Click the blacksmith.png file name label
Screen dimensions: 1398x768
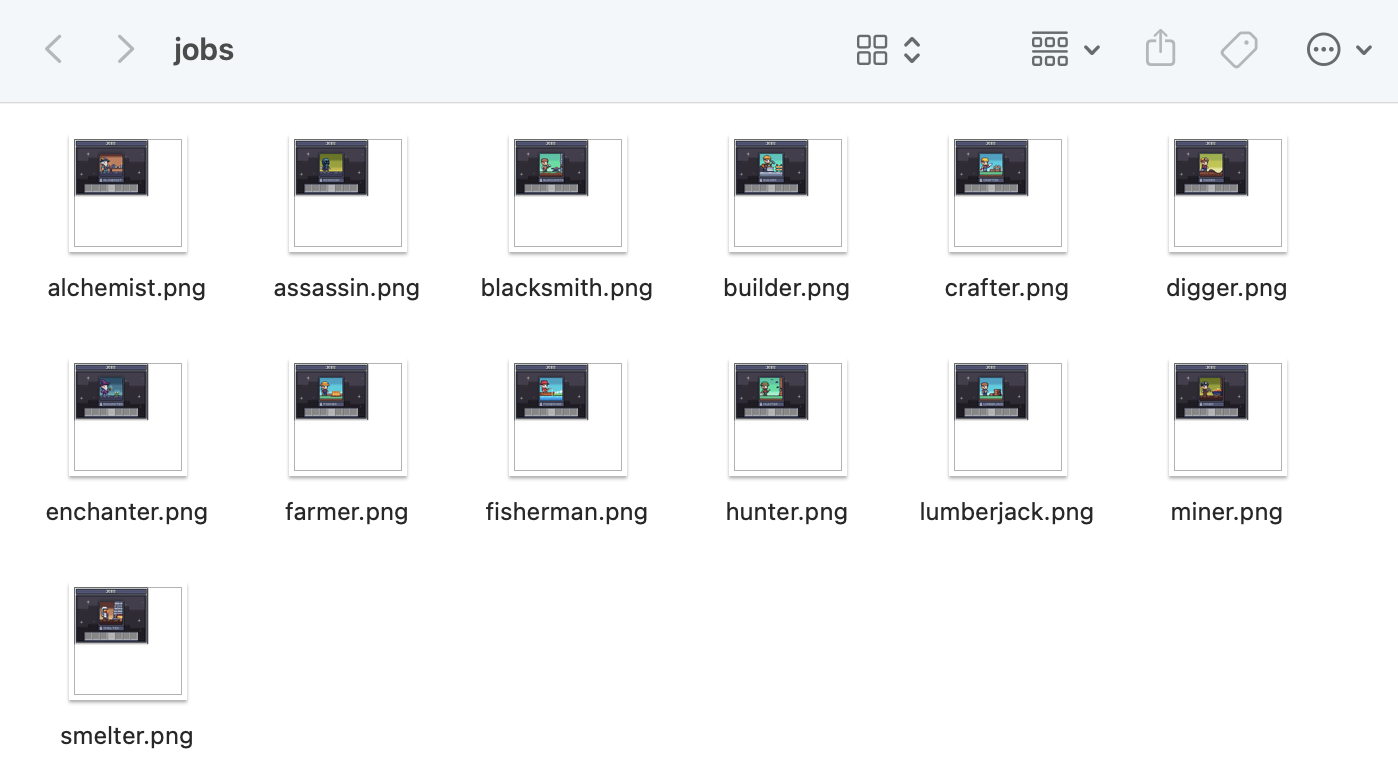coord(566,289)
